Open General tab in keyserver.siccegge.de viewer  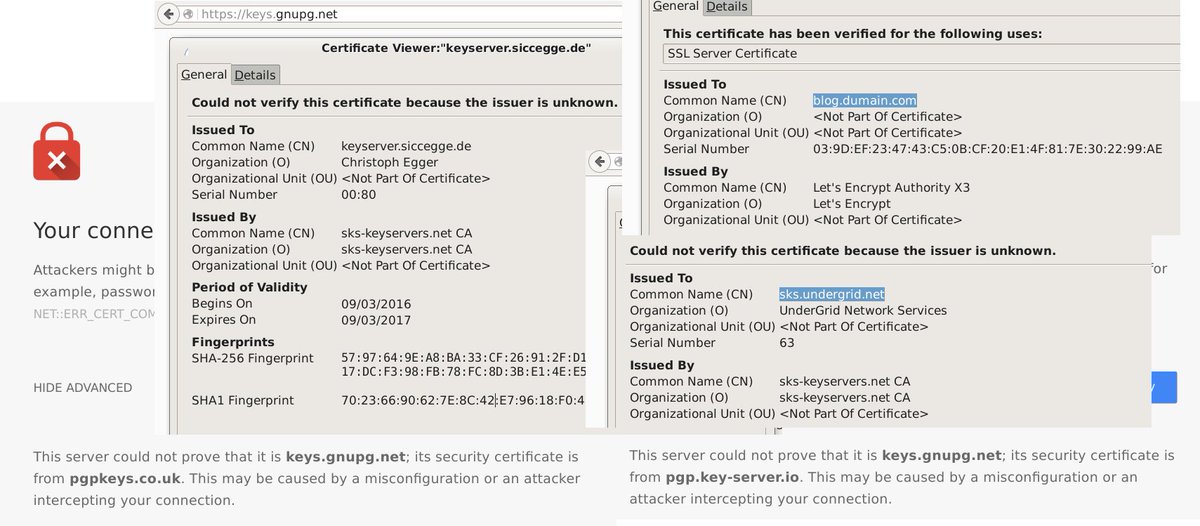[204, 74]
